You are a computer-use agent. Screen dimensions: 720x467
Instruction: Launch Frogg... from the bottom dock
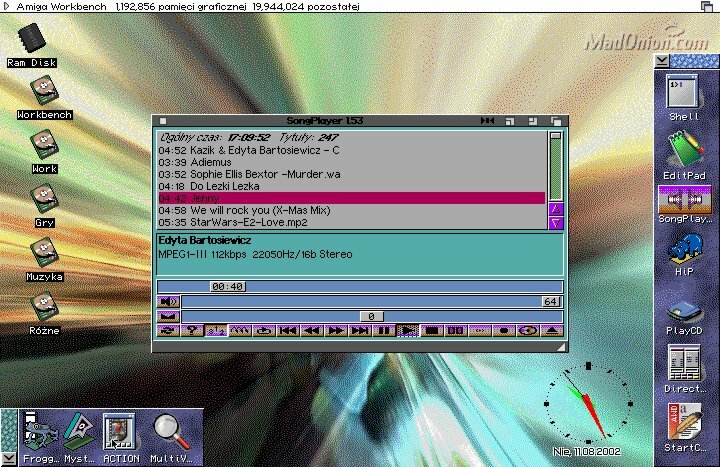pos(41,437)
